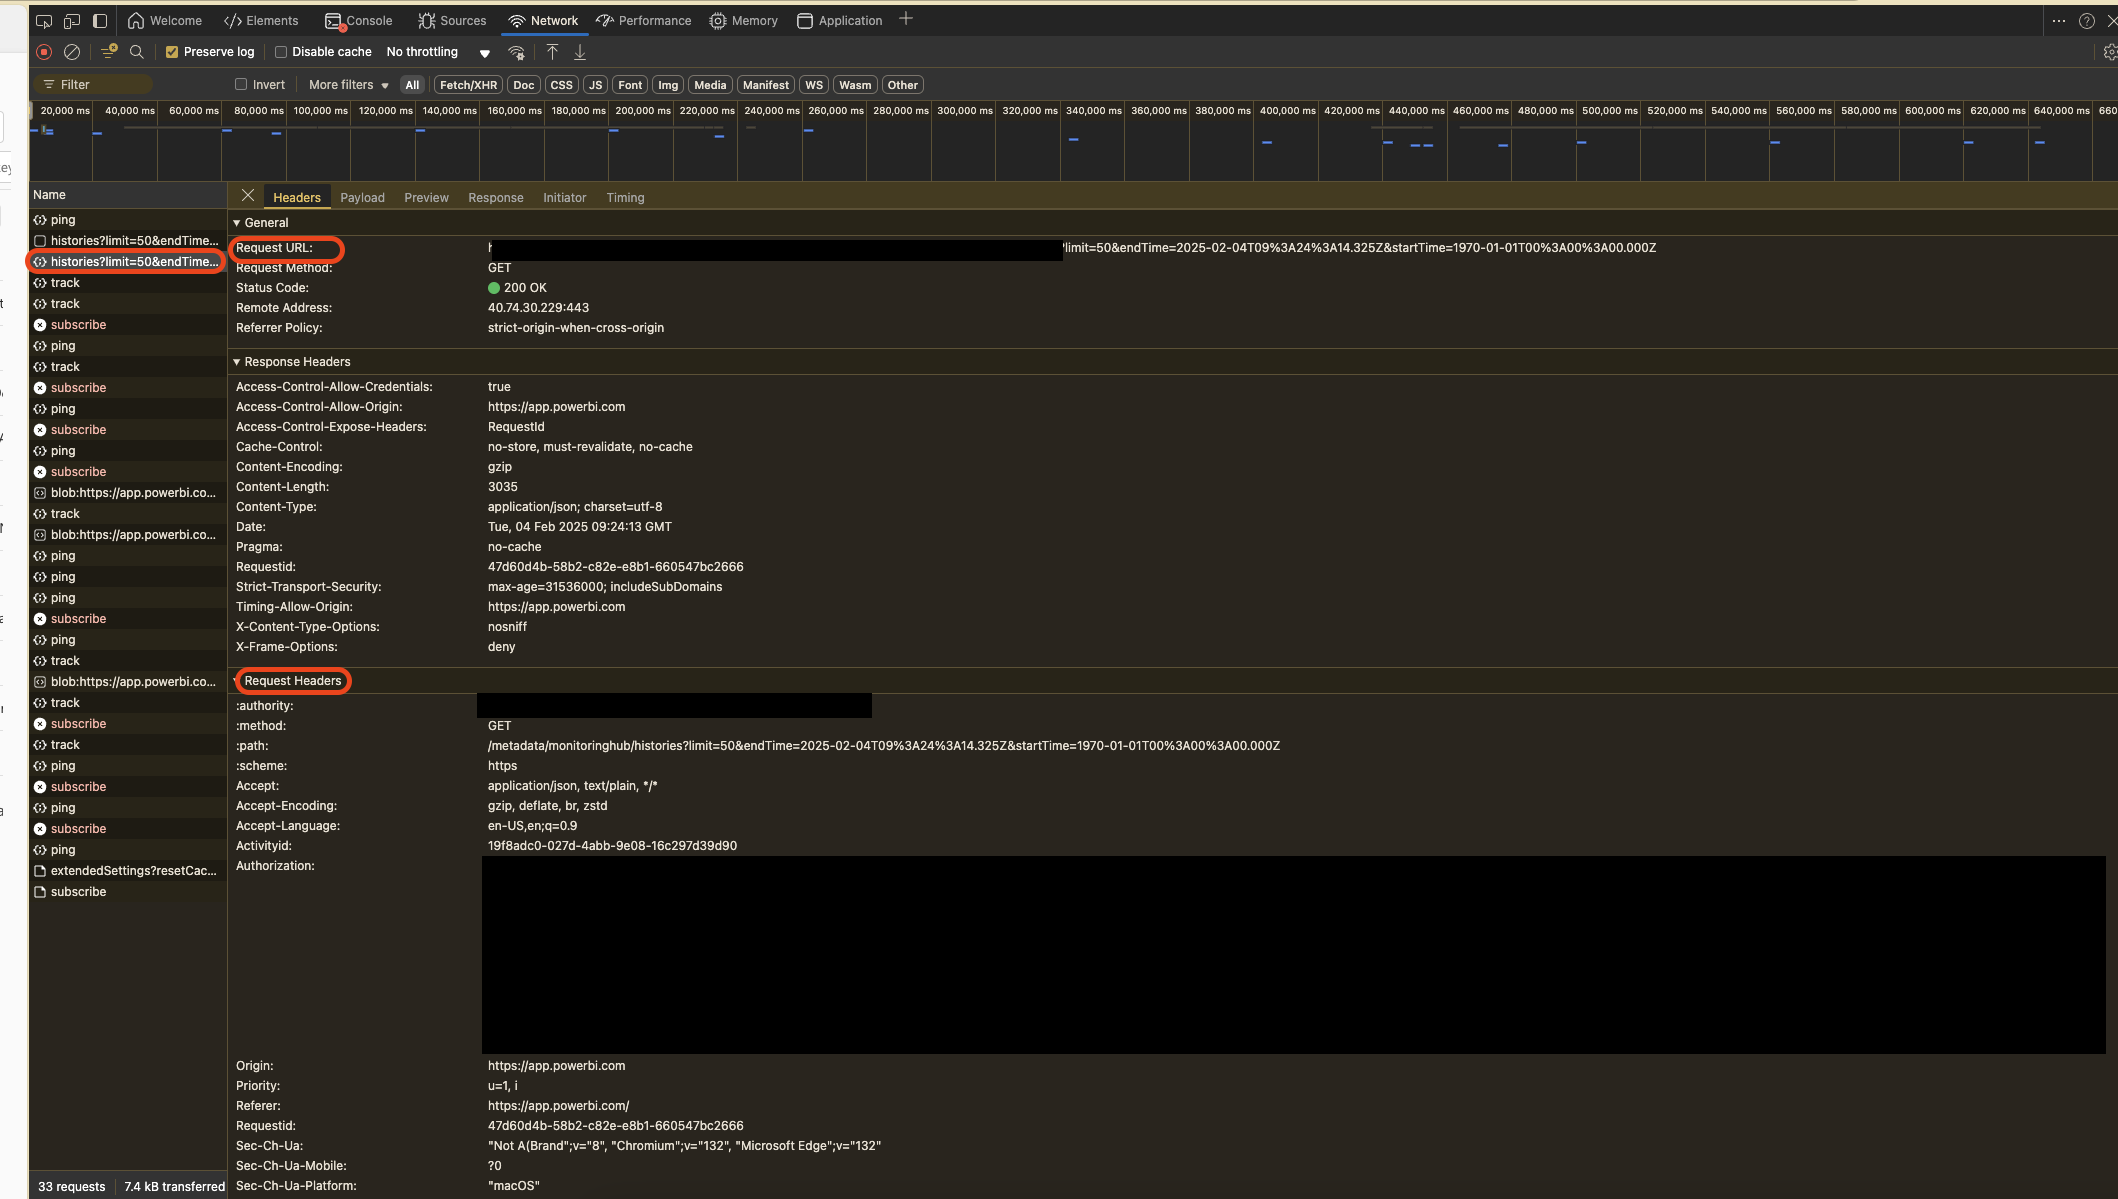Viewport: 2118px width, 1199px height.
Task: Activate the inspect element picker icon
Action: pyautogui.click(x=44, y=20)
